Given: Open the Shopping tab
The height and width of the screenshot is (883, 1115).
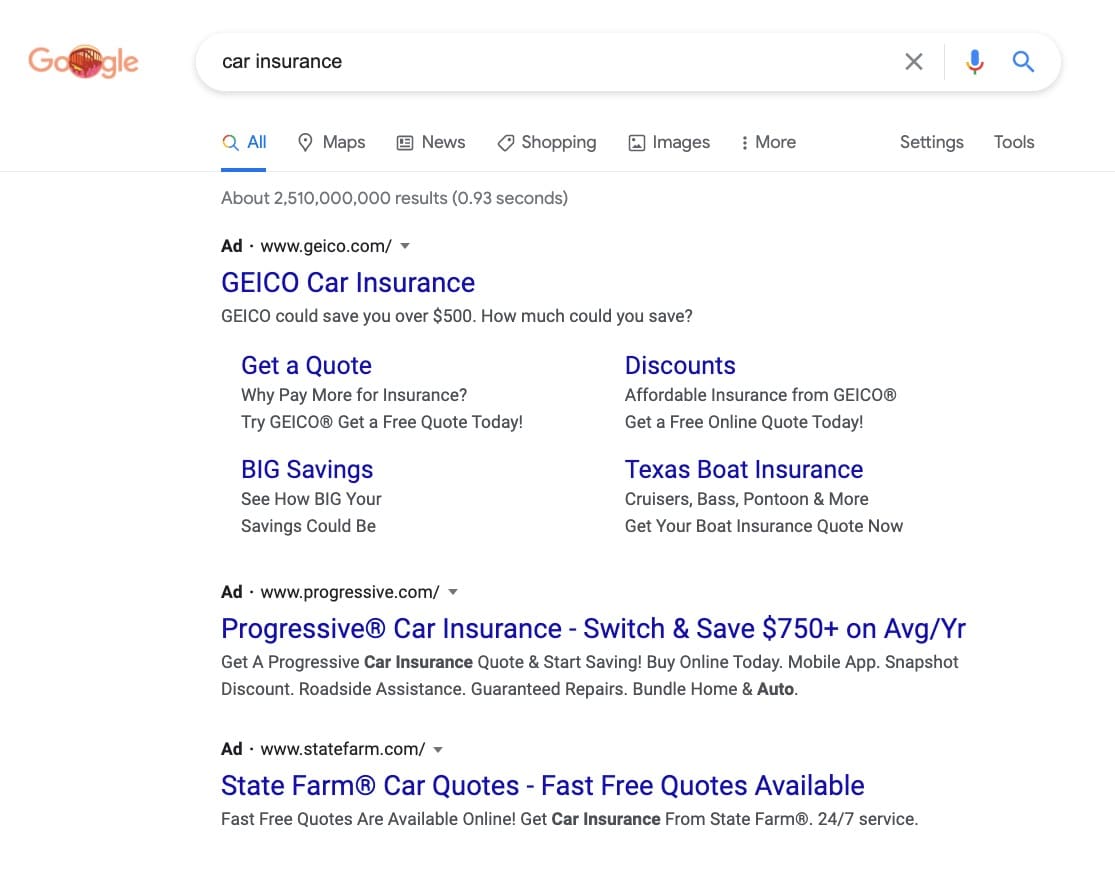Looking at the screenshot, I should pos(547,142).
